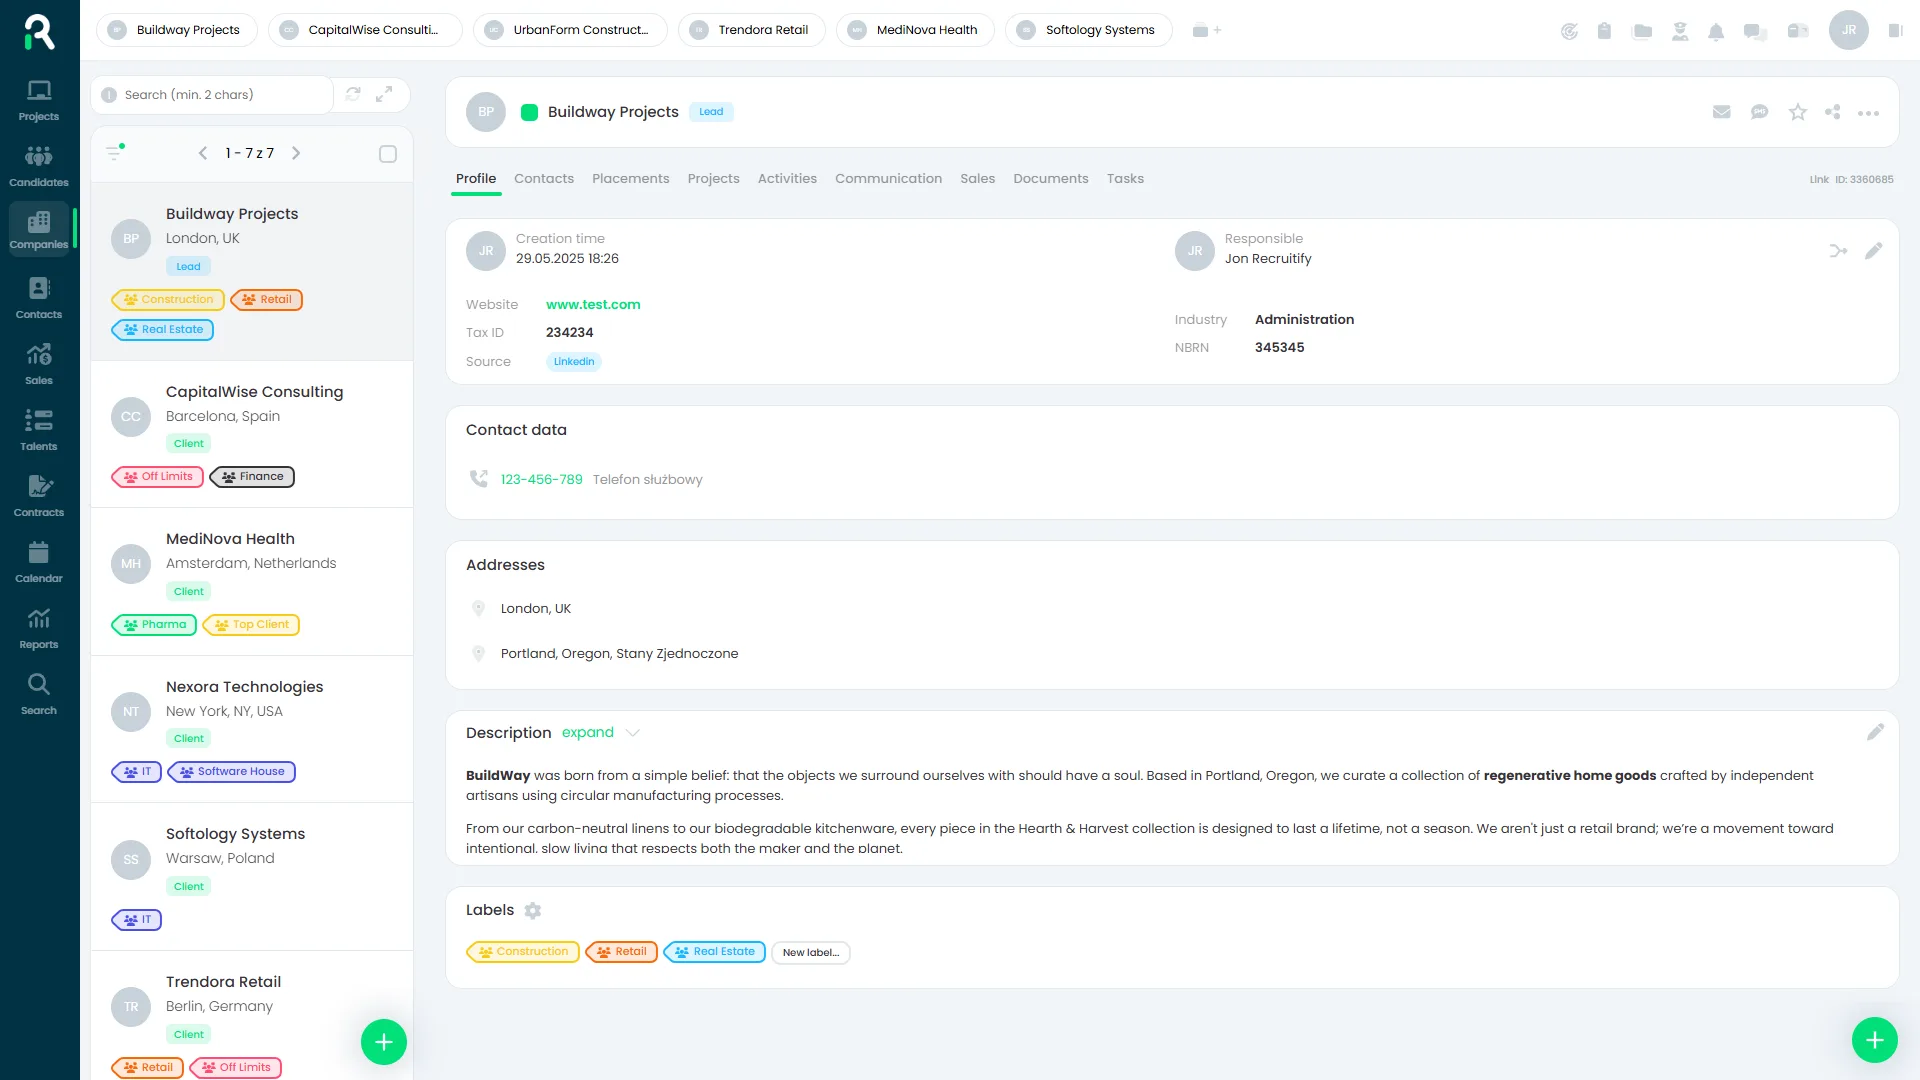This screenshot has height=1080, width=1920.
Task: Go to next page of companies list
Action: point(296,153)
